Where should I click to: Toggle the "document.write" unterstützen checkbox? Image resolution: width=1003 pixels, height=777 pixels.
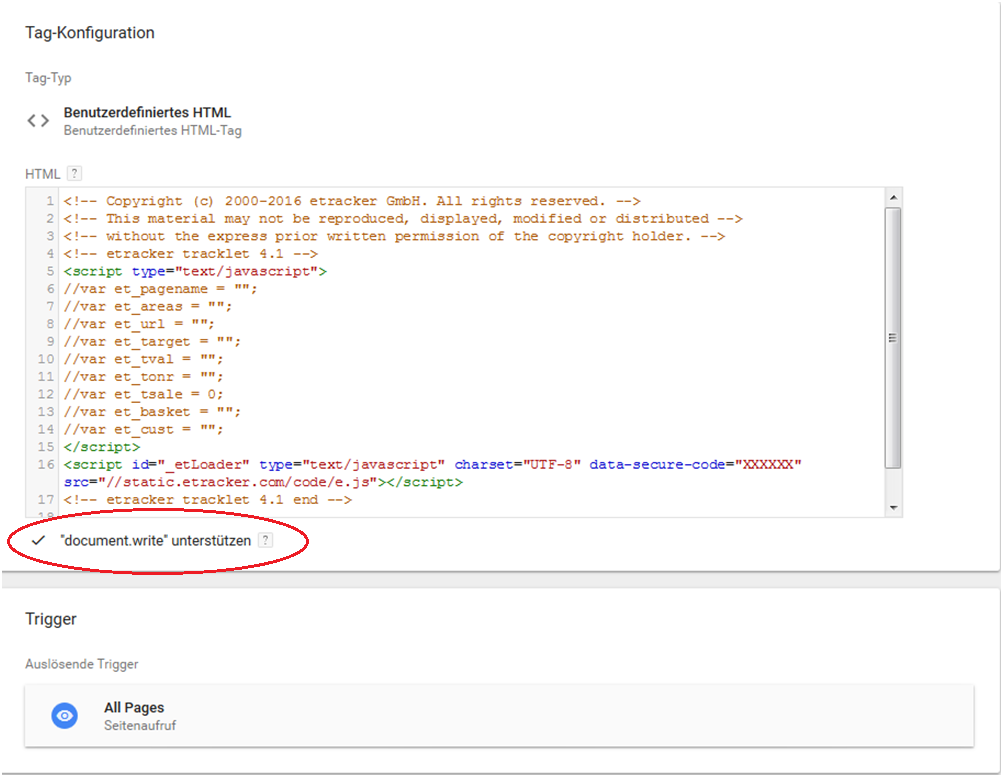coord(38,540)
